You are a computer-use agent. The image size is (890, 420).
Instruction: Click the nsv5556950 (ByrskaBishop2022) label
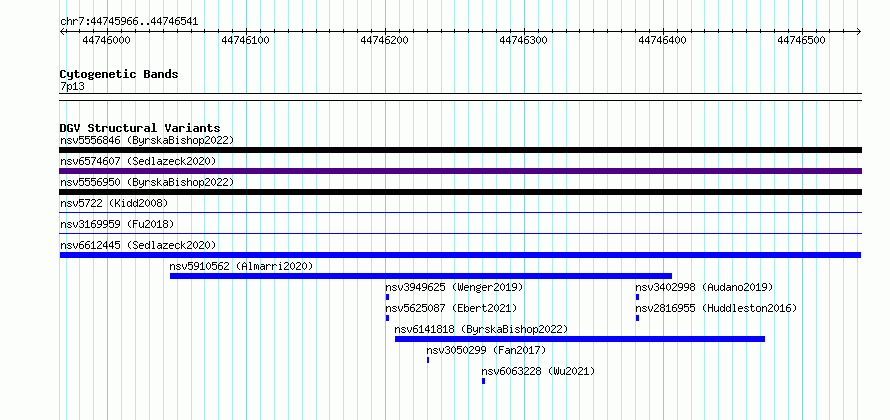(x=147, y=182)
